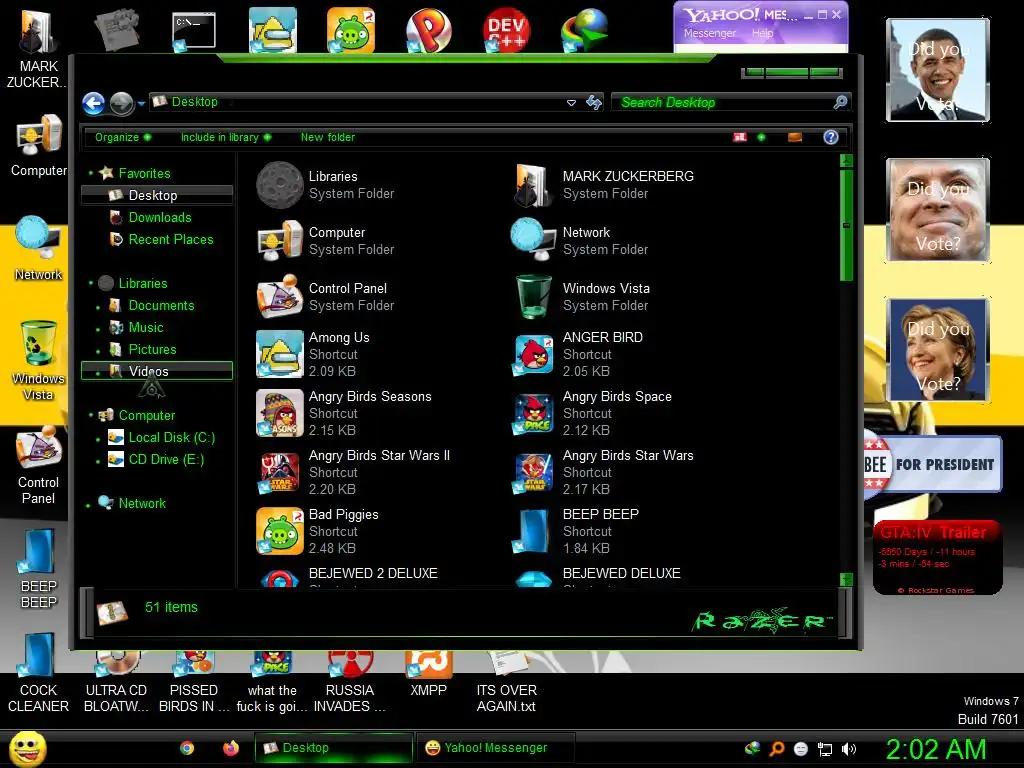Click the smiley Start button
Screen dimensions: 1024x768
[x=27, y=748]
